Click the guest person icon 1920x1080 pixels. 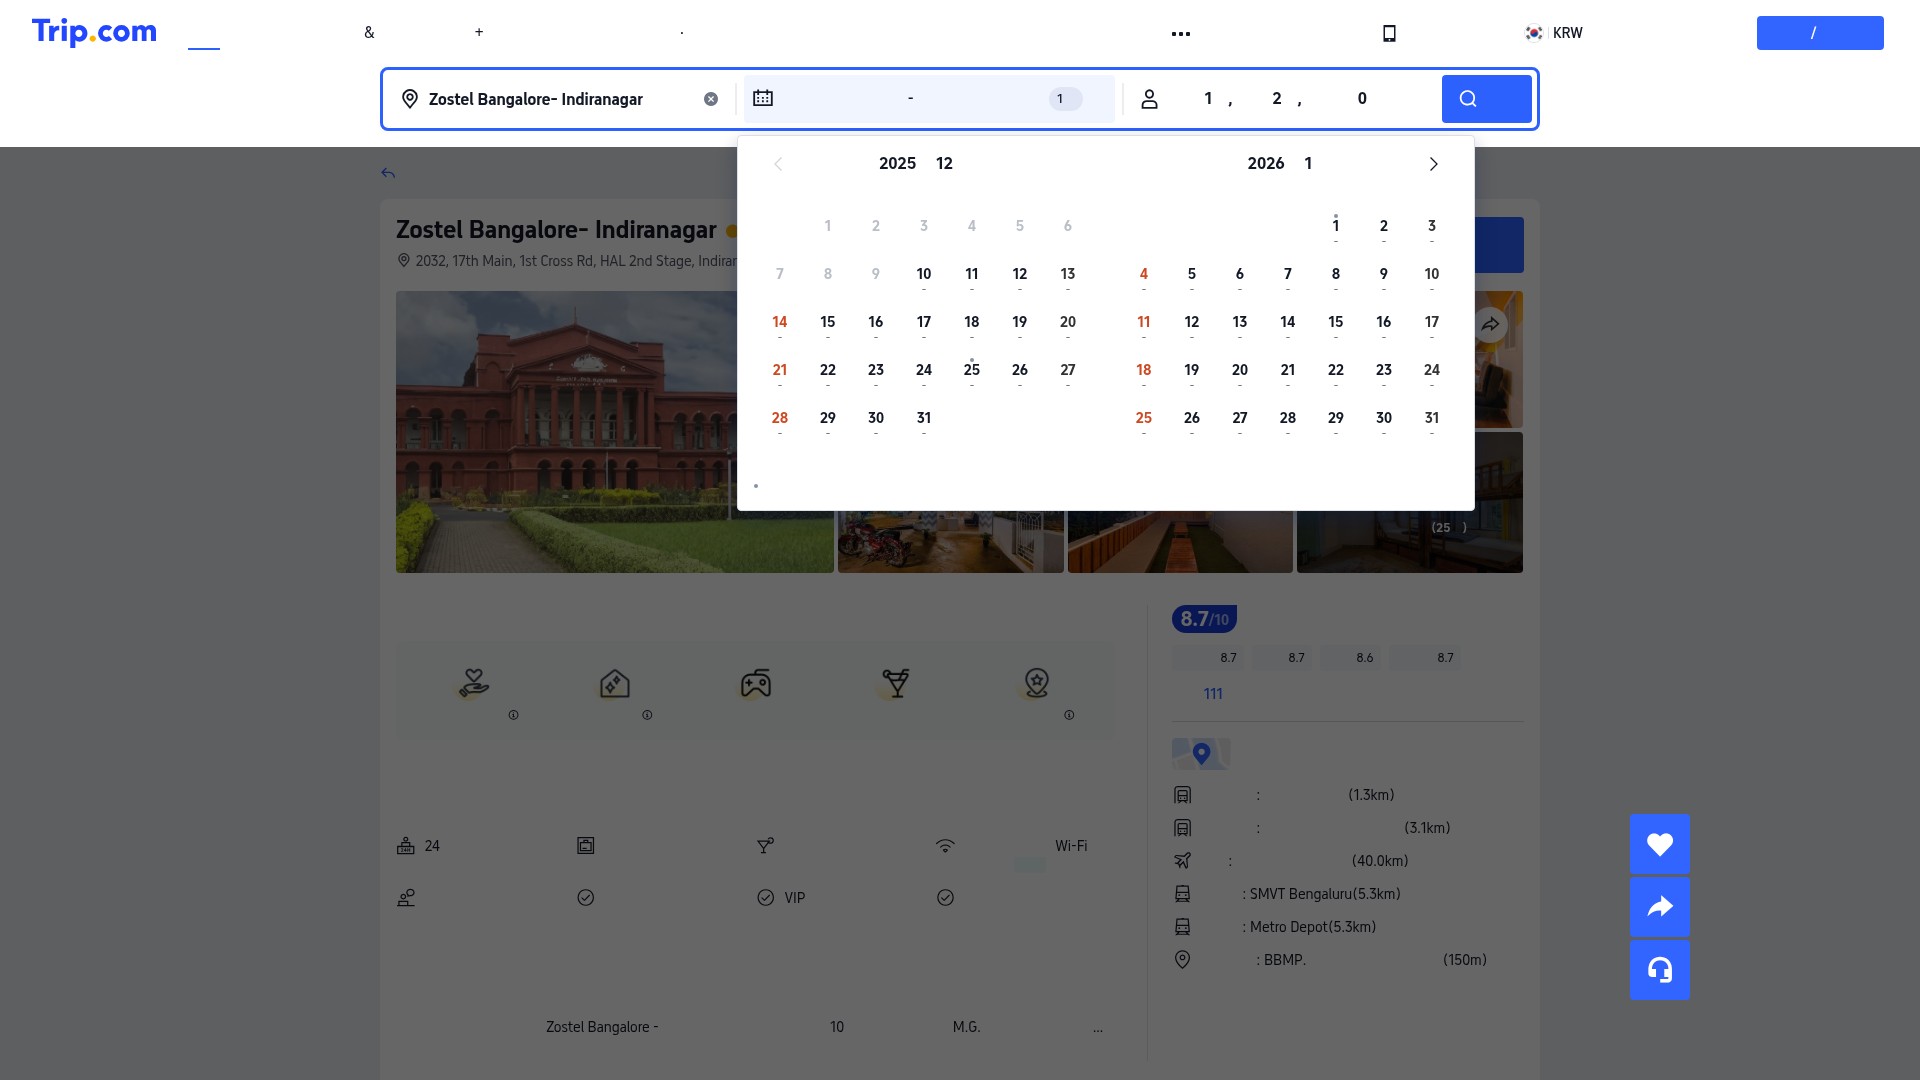[1150, 99]
